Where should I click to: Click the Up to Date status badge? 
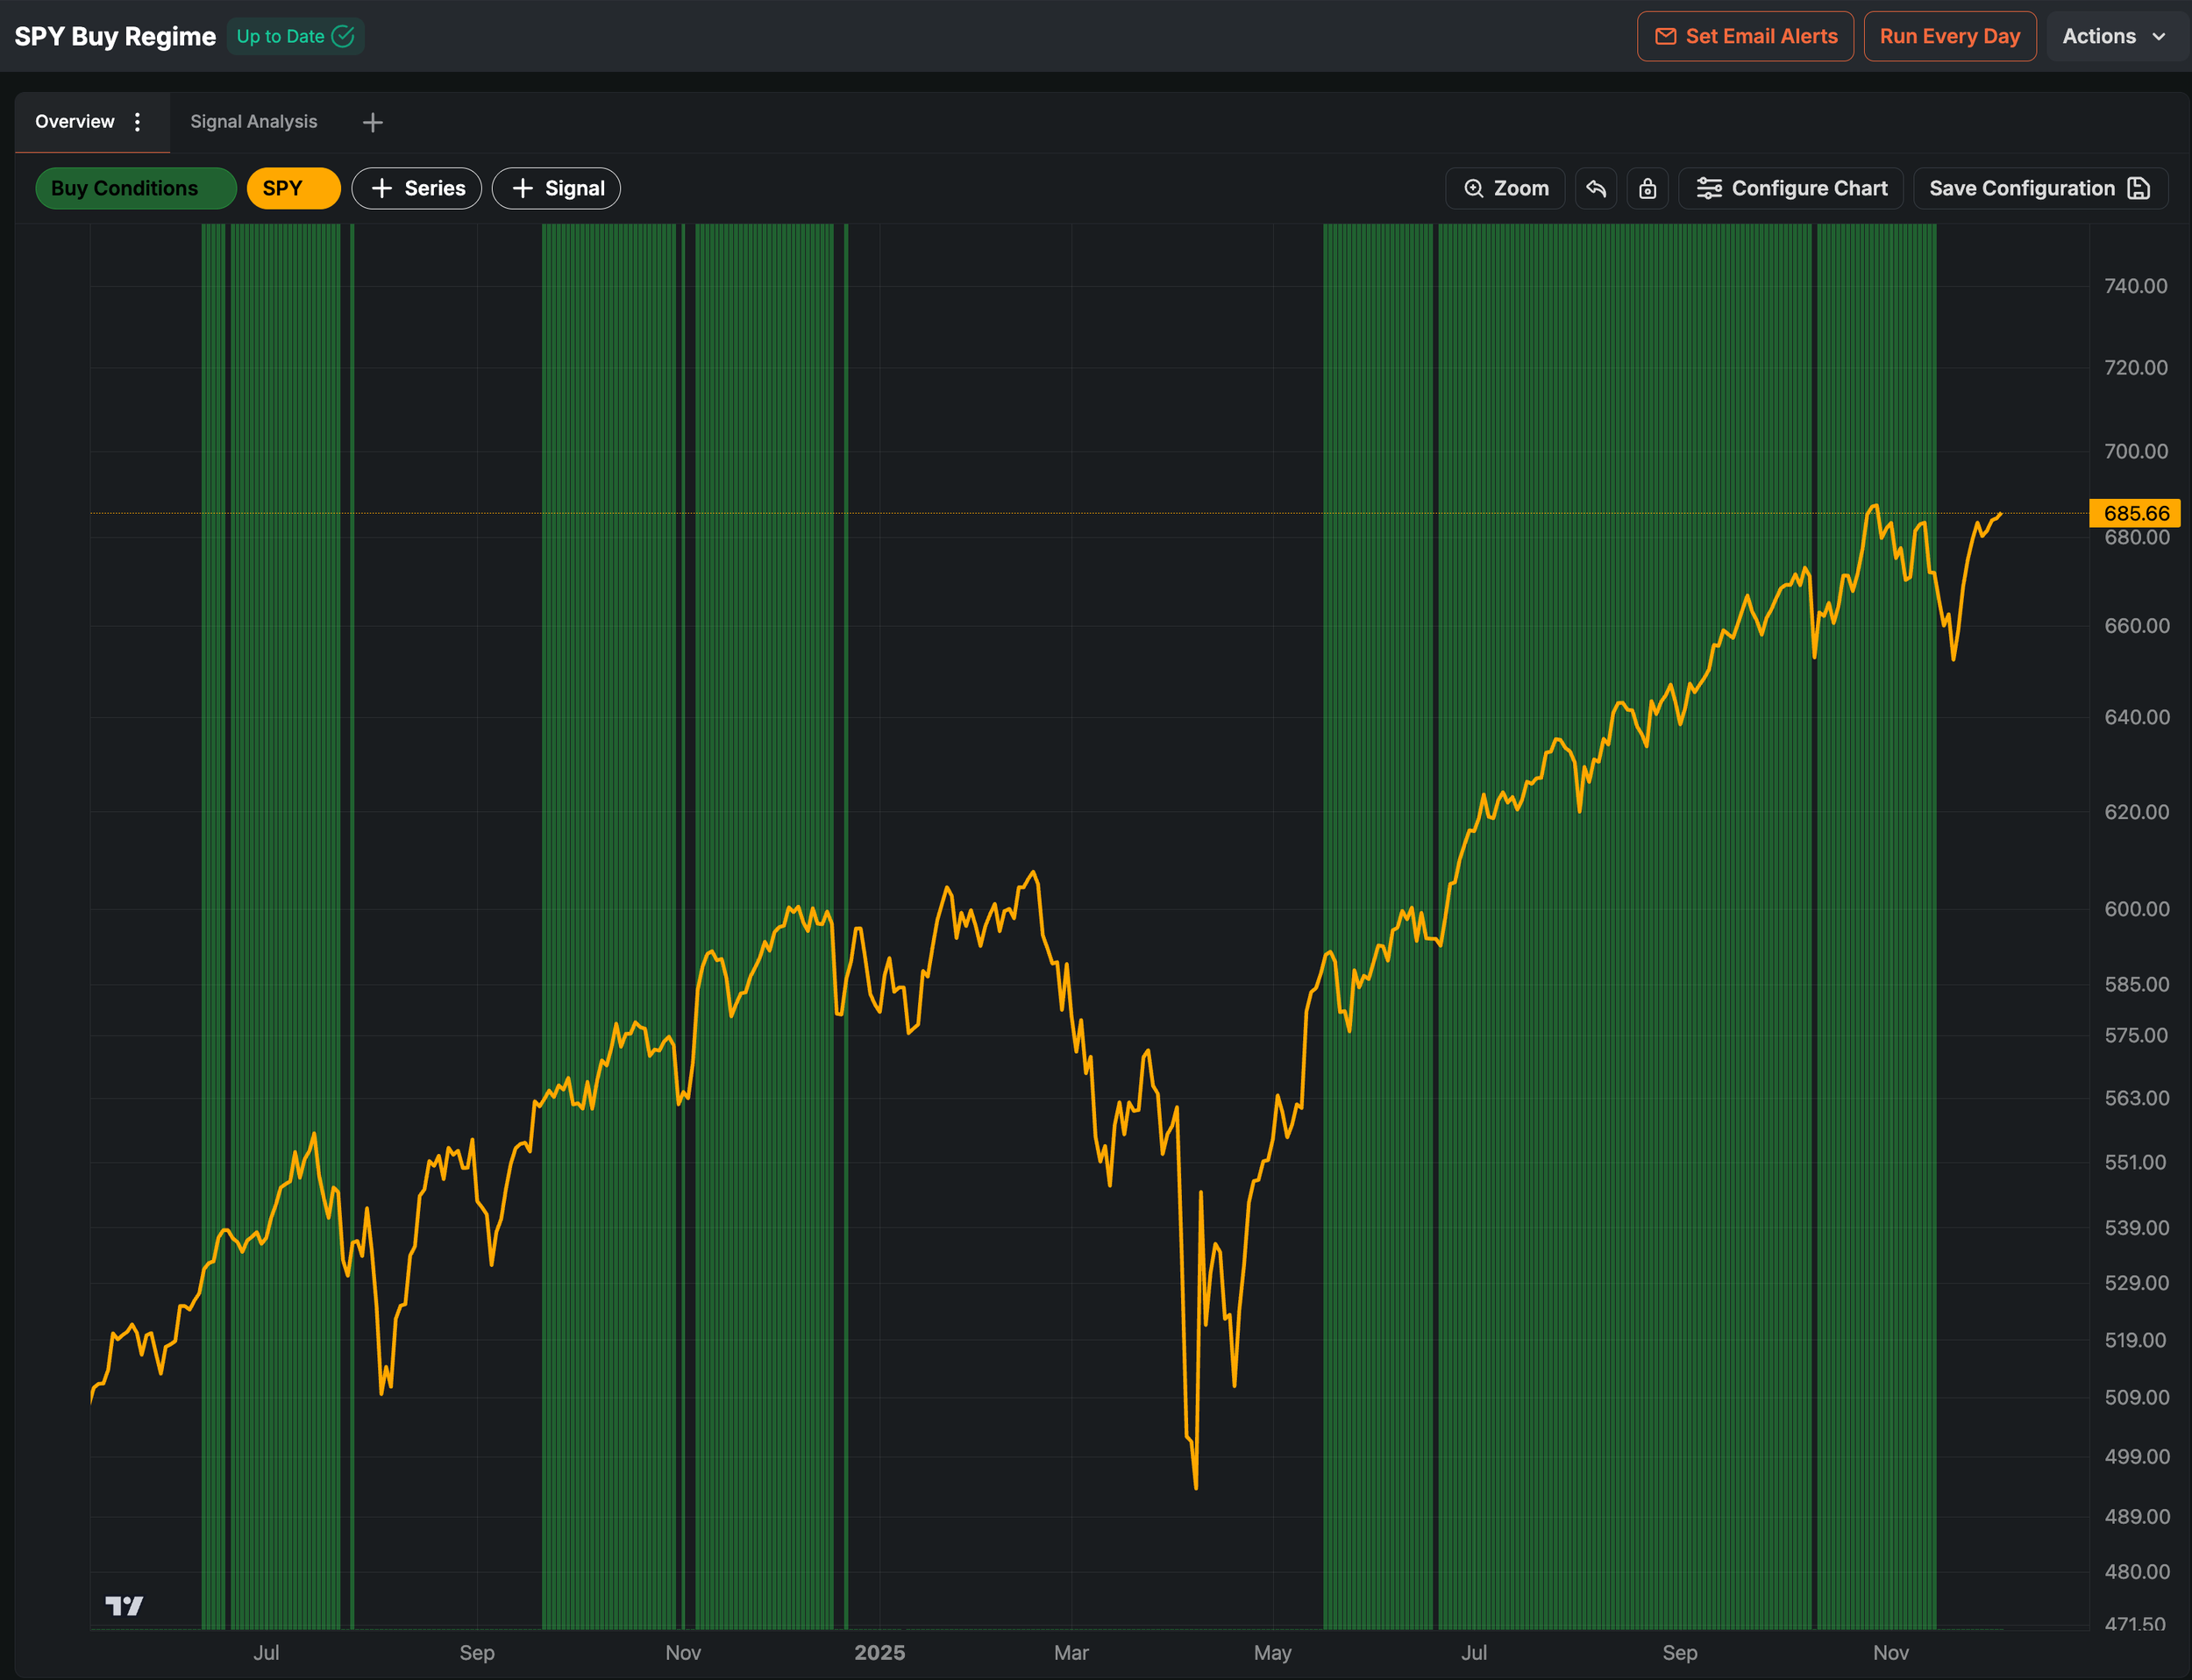point(295,36)
